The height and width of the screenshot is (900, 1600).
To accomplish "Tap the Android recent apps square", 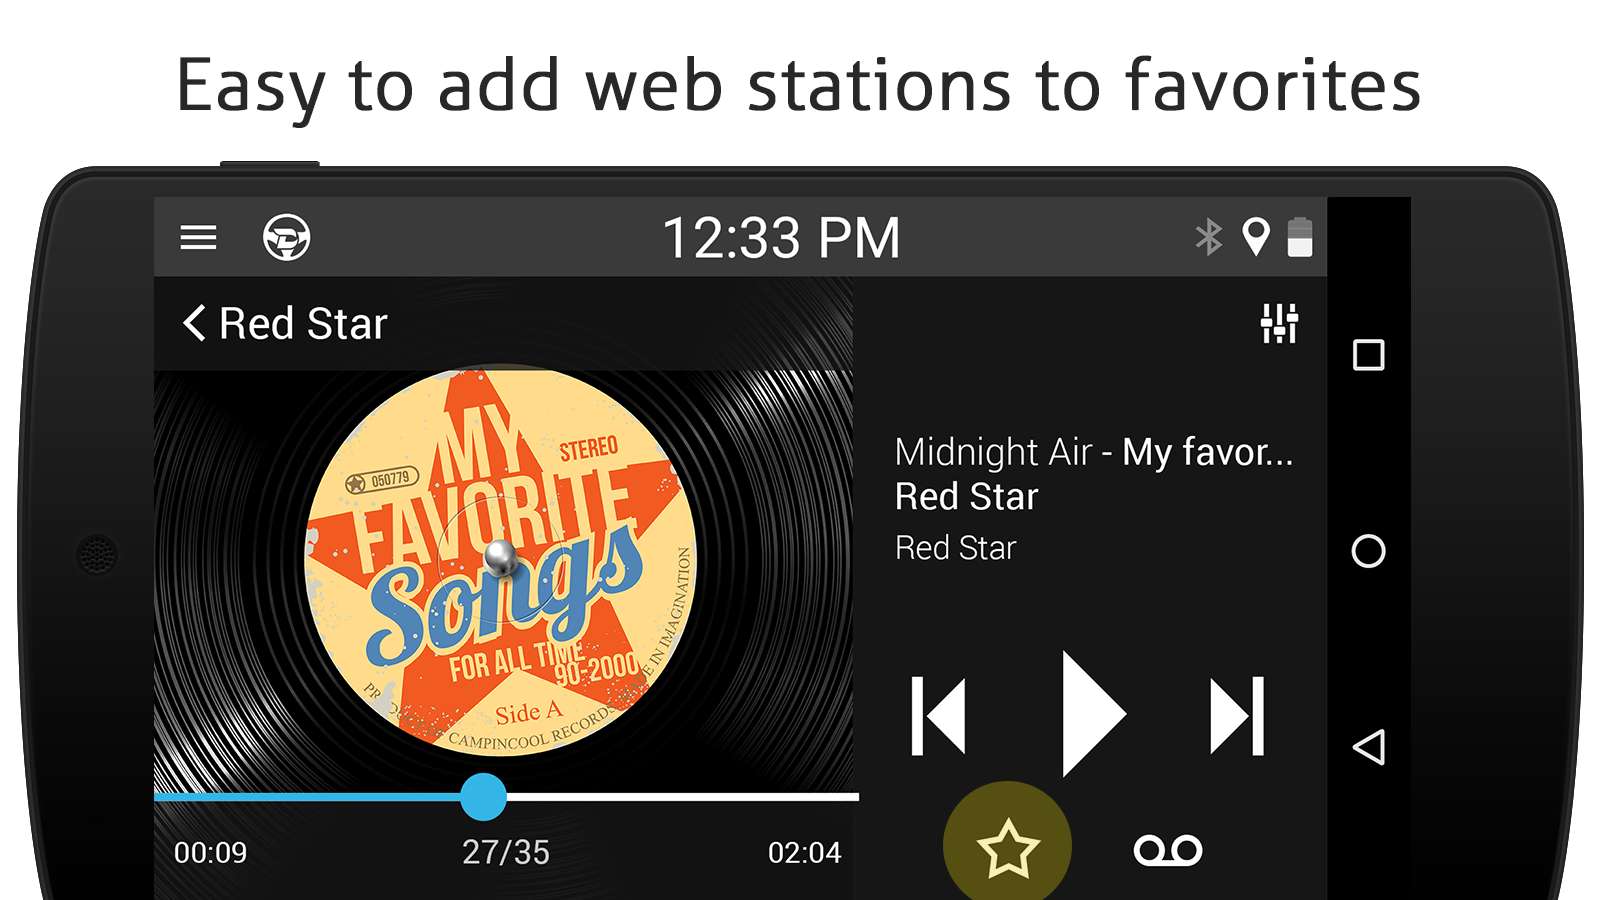I will tap(1368, 355).
